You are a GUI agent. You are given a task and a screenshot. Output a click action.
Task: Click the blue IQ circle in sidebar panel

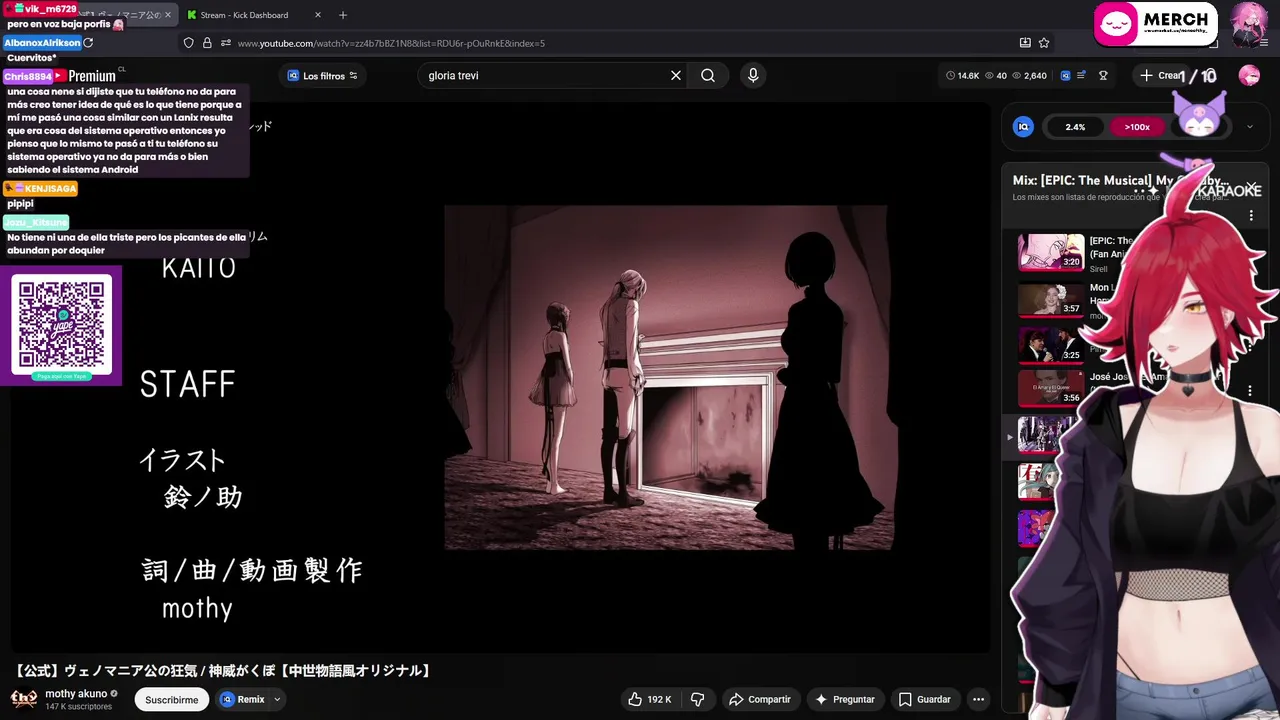coord(1023,127)
